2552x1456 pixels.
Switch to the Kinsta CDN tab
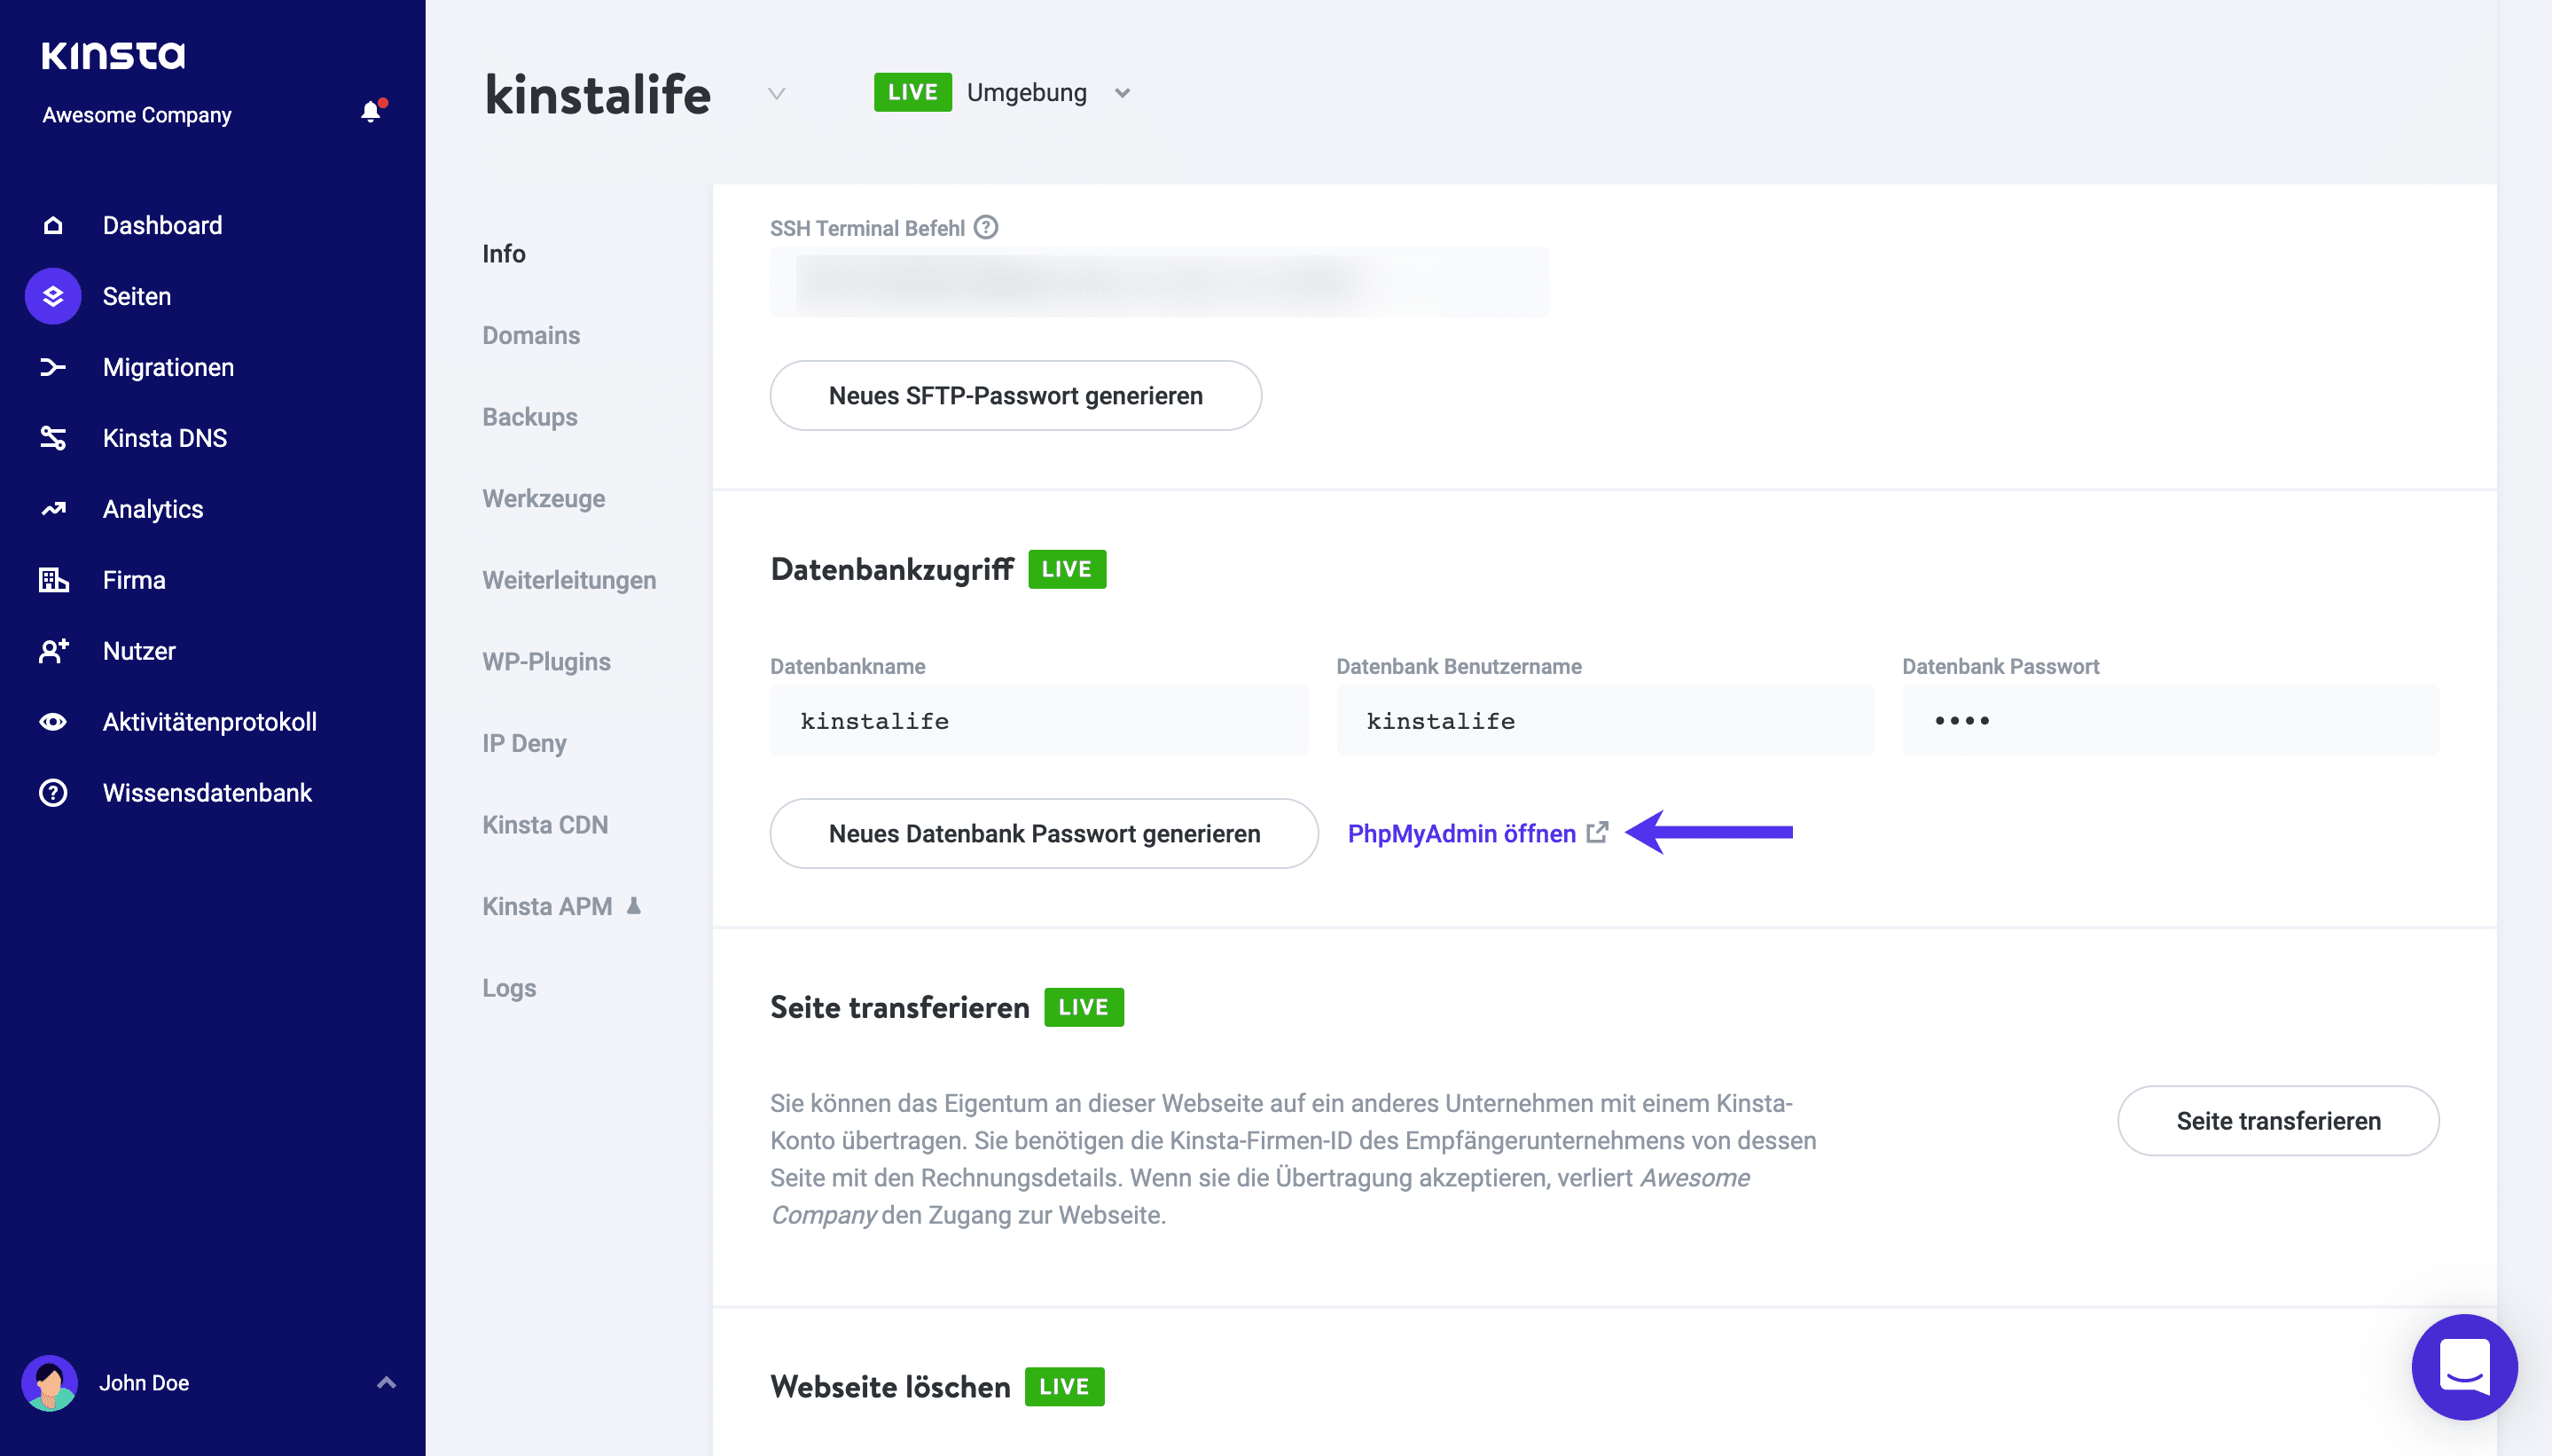point(545,825)
